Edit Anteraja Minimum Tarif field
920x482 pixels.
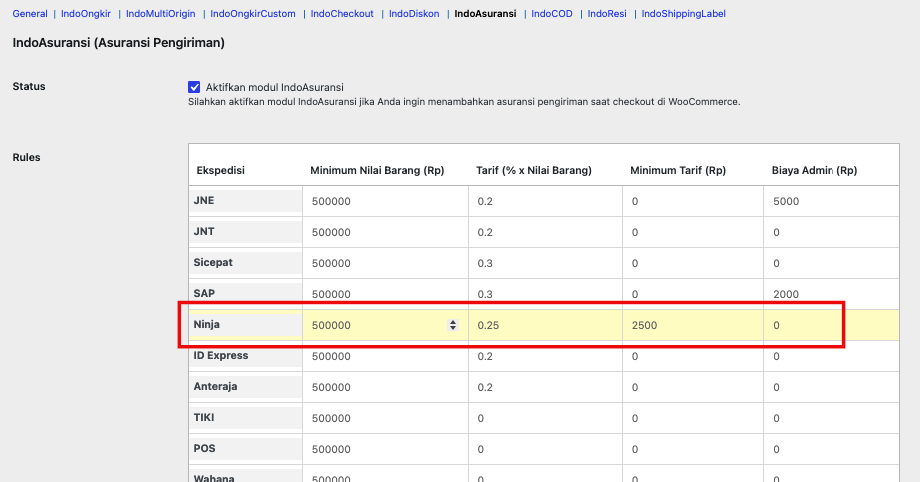pos(693,387)
